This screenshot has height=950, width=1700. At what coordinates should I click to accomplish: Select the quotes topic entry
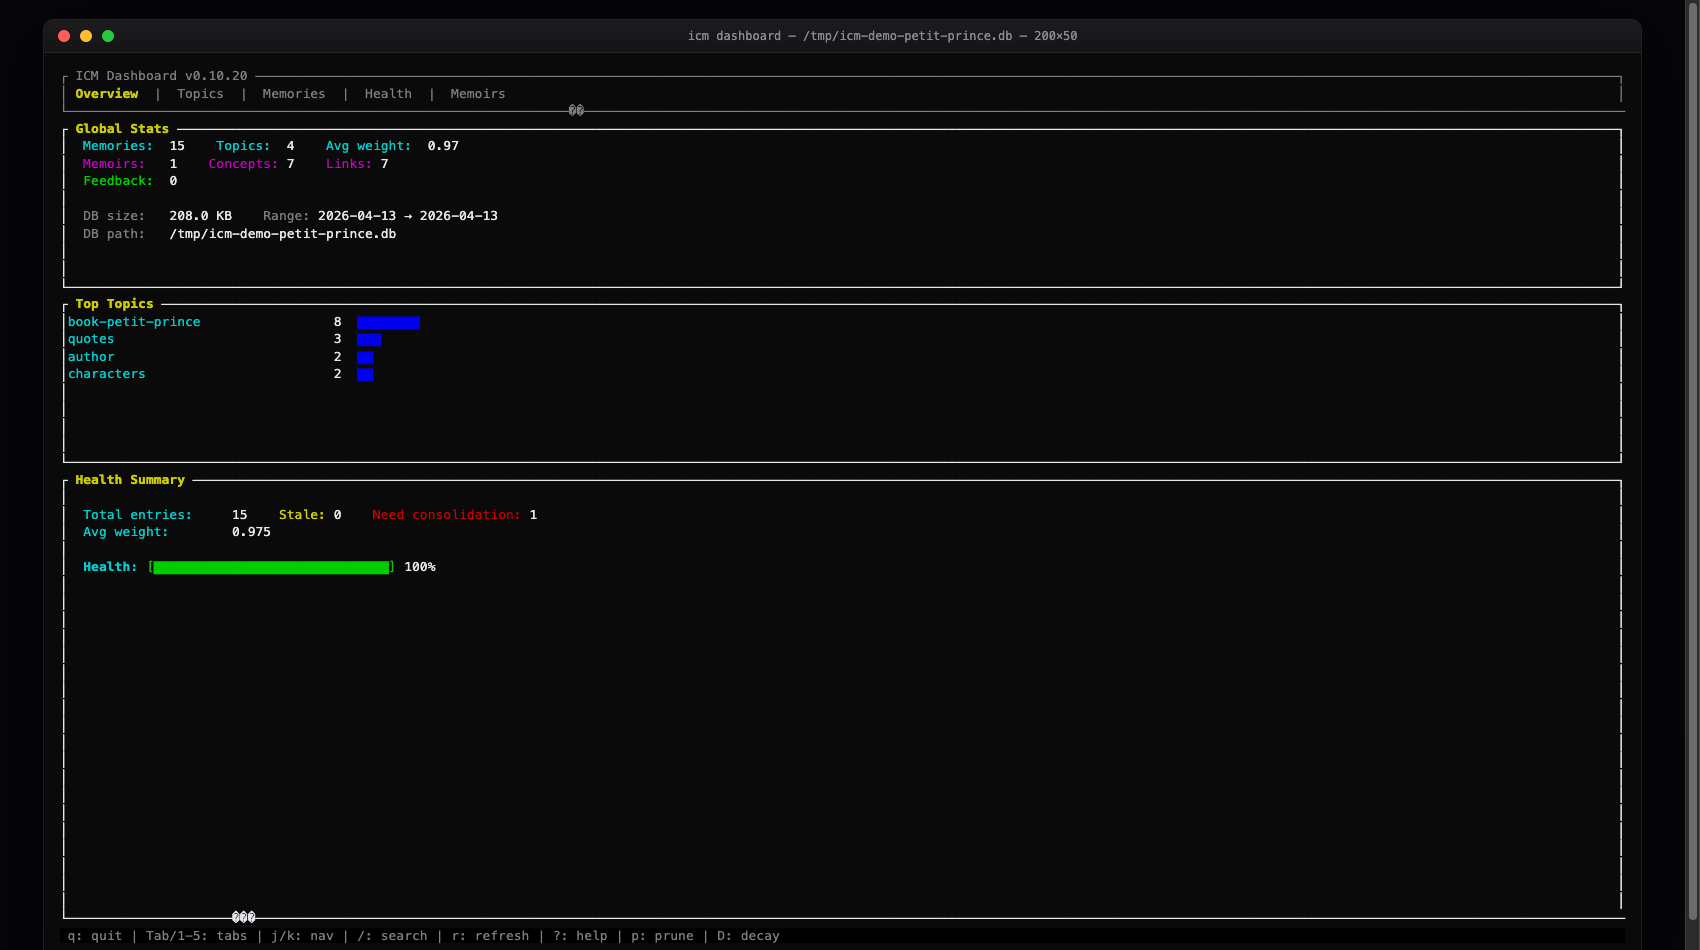tap(91, 339)
